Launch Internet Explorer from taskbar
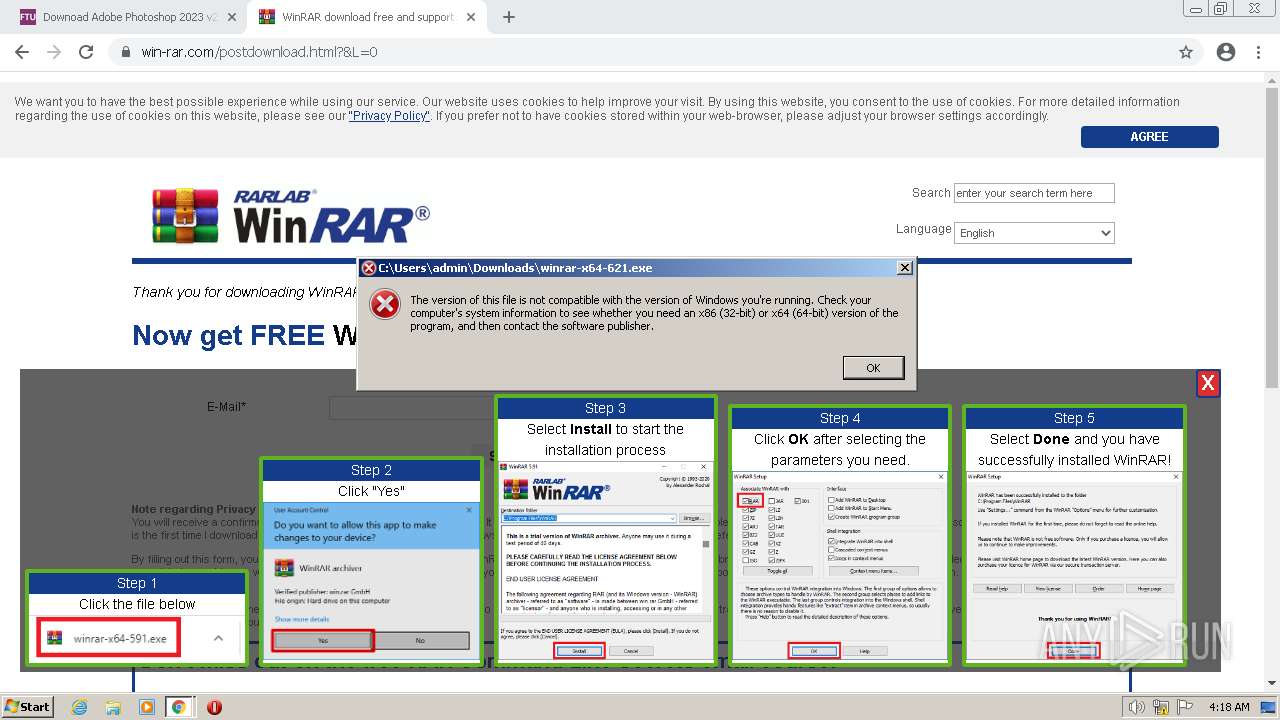Screen dimensions: 1280x720 pyautogui.click(x=80, y=707)
